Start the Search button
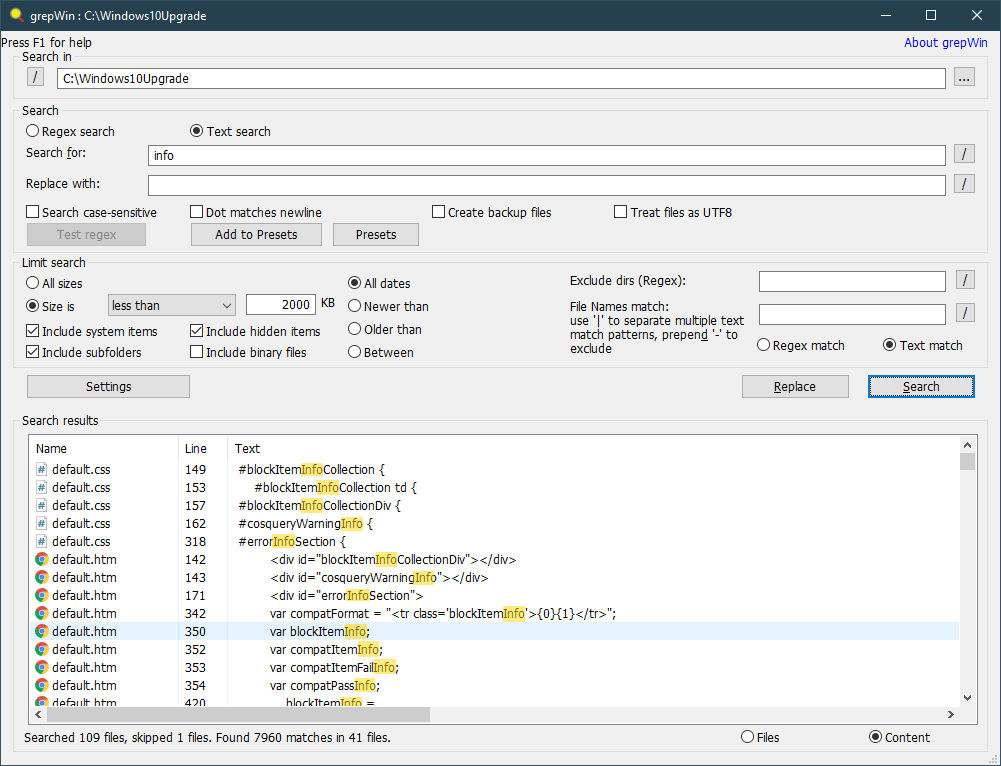This screenshot has height=766, width=1001. click(921, 386)
